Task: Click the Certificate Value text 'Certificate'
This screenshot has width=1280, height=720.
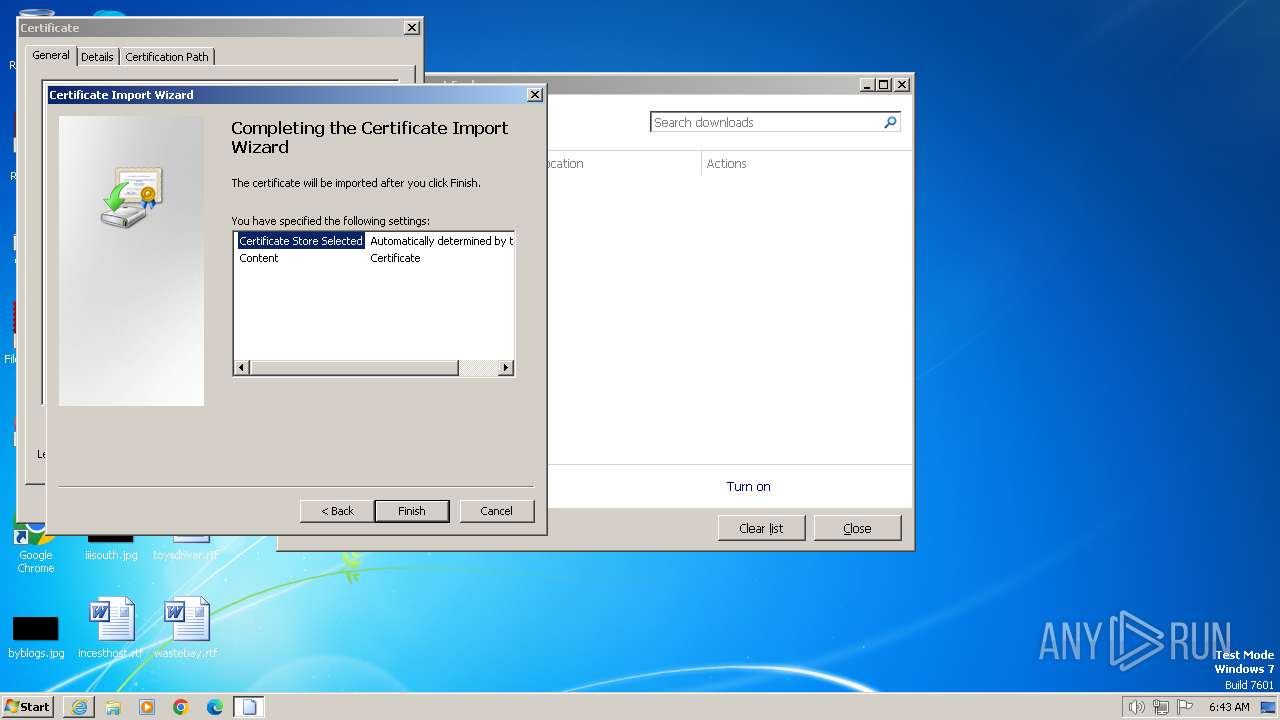Action: coord(395,258)
